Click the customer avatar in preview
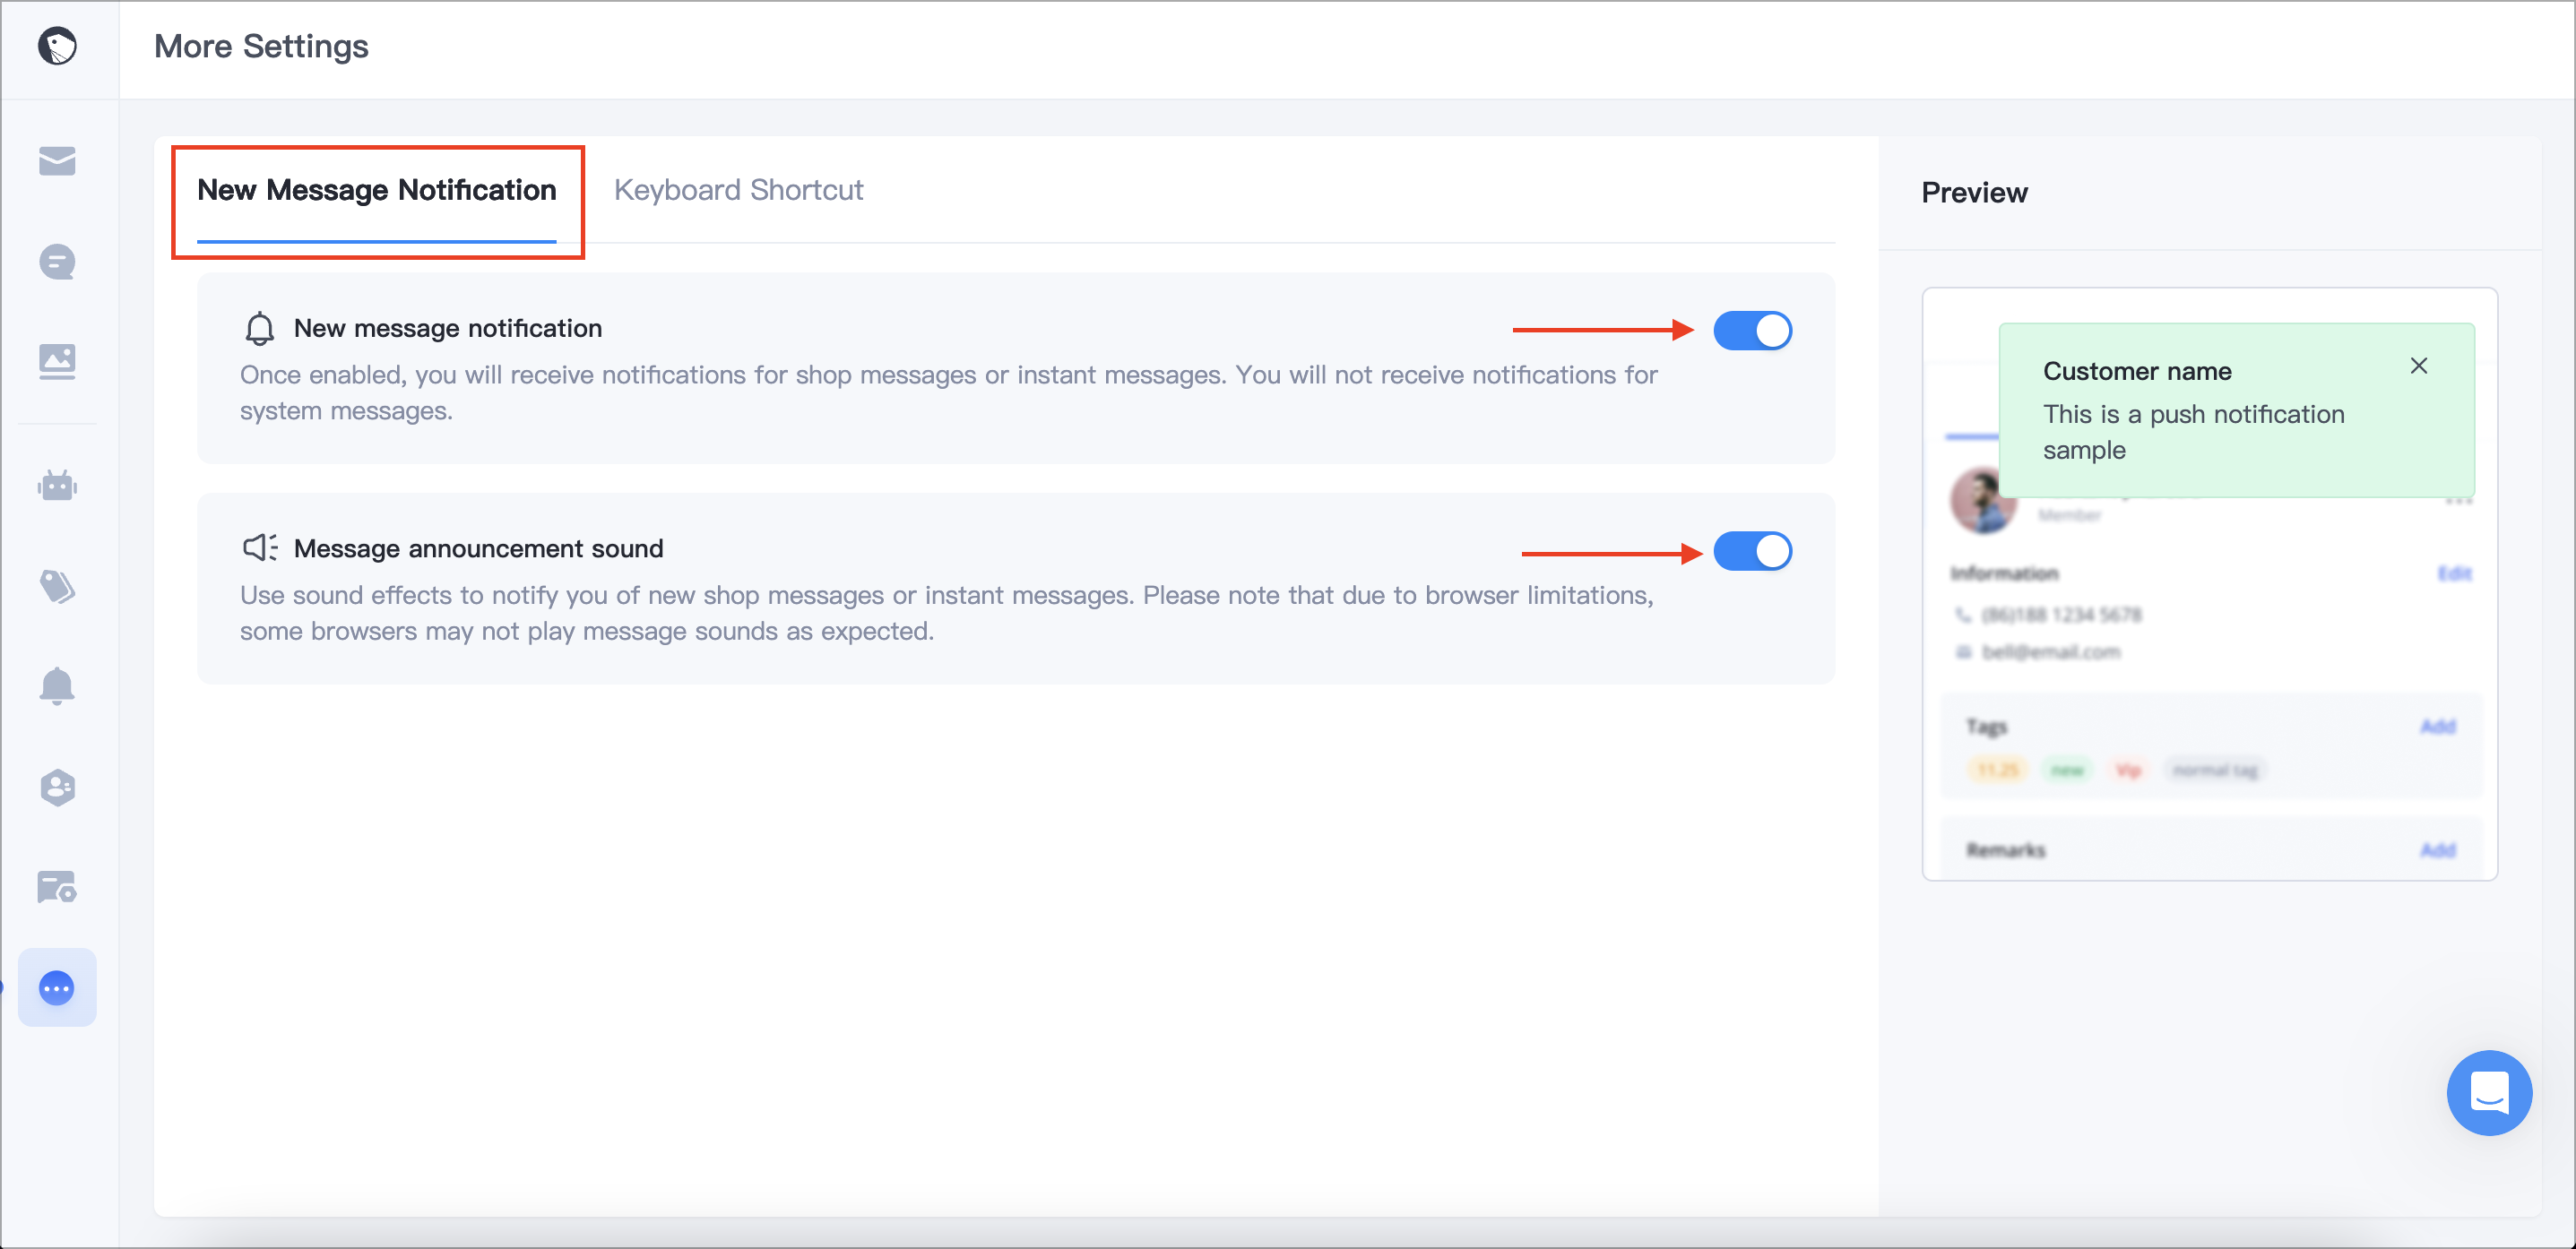 [x=1982, y=501]
